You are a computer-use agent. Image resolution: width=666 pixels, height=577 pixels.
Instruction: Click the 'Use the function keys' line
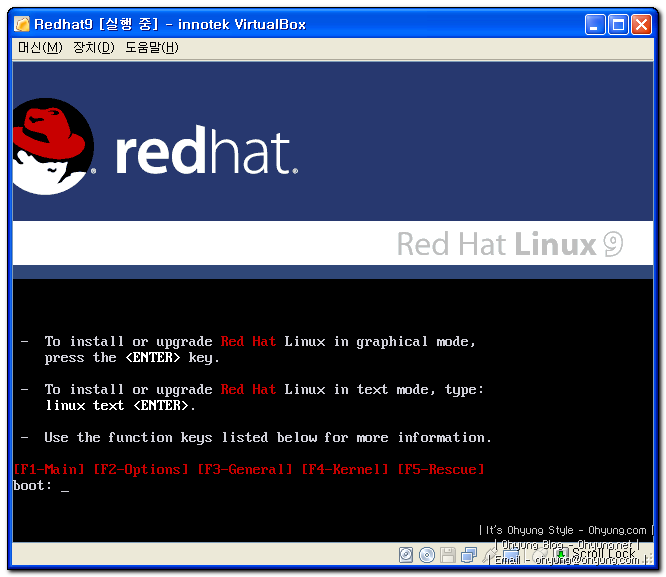point(268,437)
